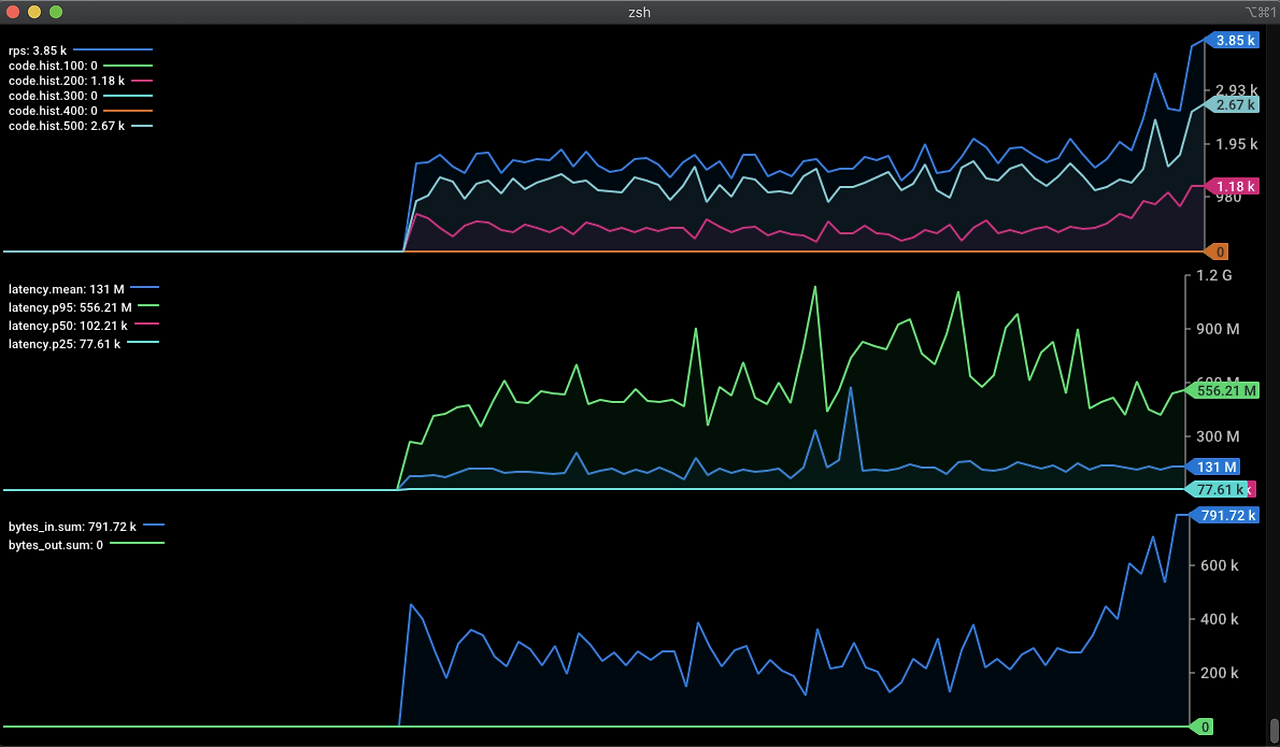The width and height of the screenshot is (1280, 747).
Task: Click the blue line swatch beside rps
Action: click(x=113, y=49)
